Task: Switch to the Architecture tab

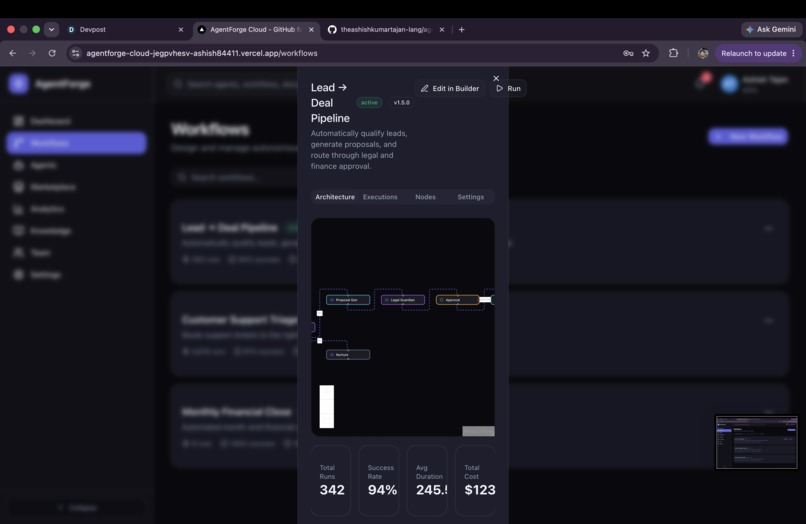Action: click(335, 197)
